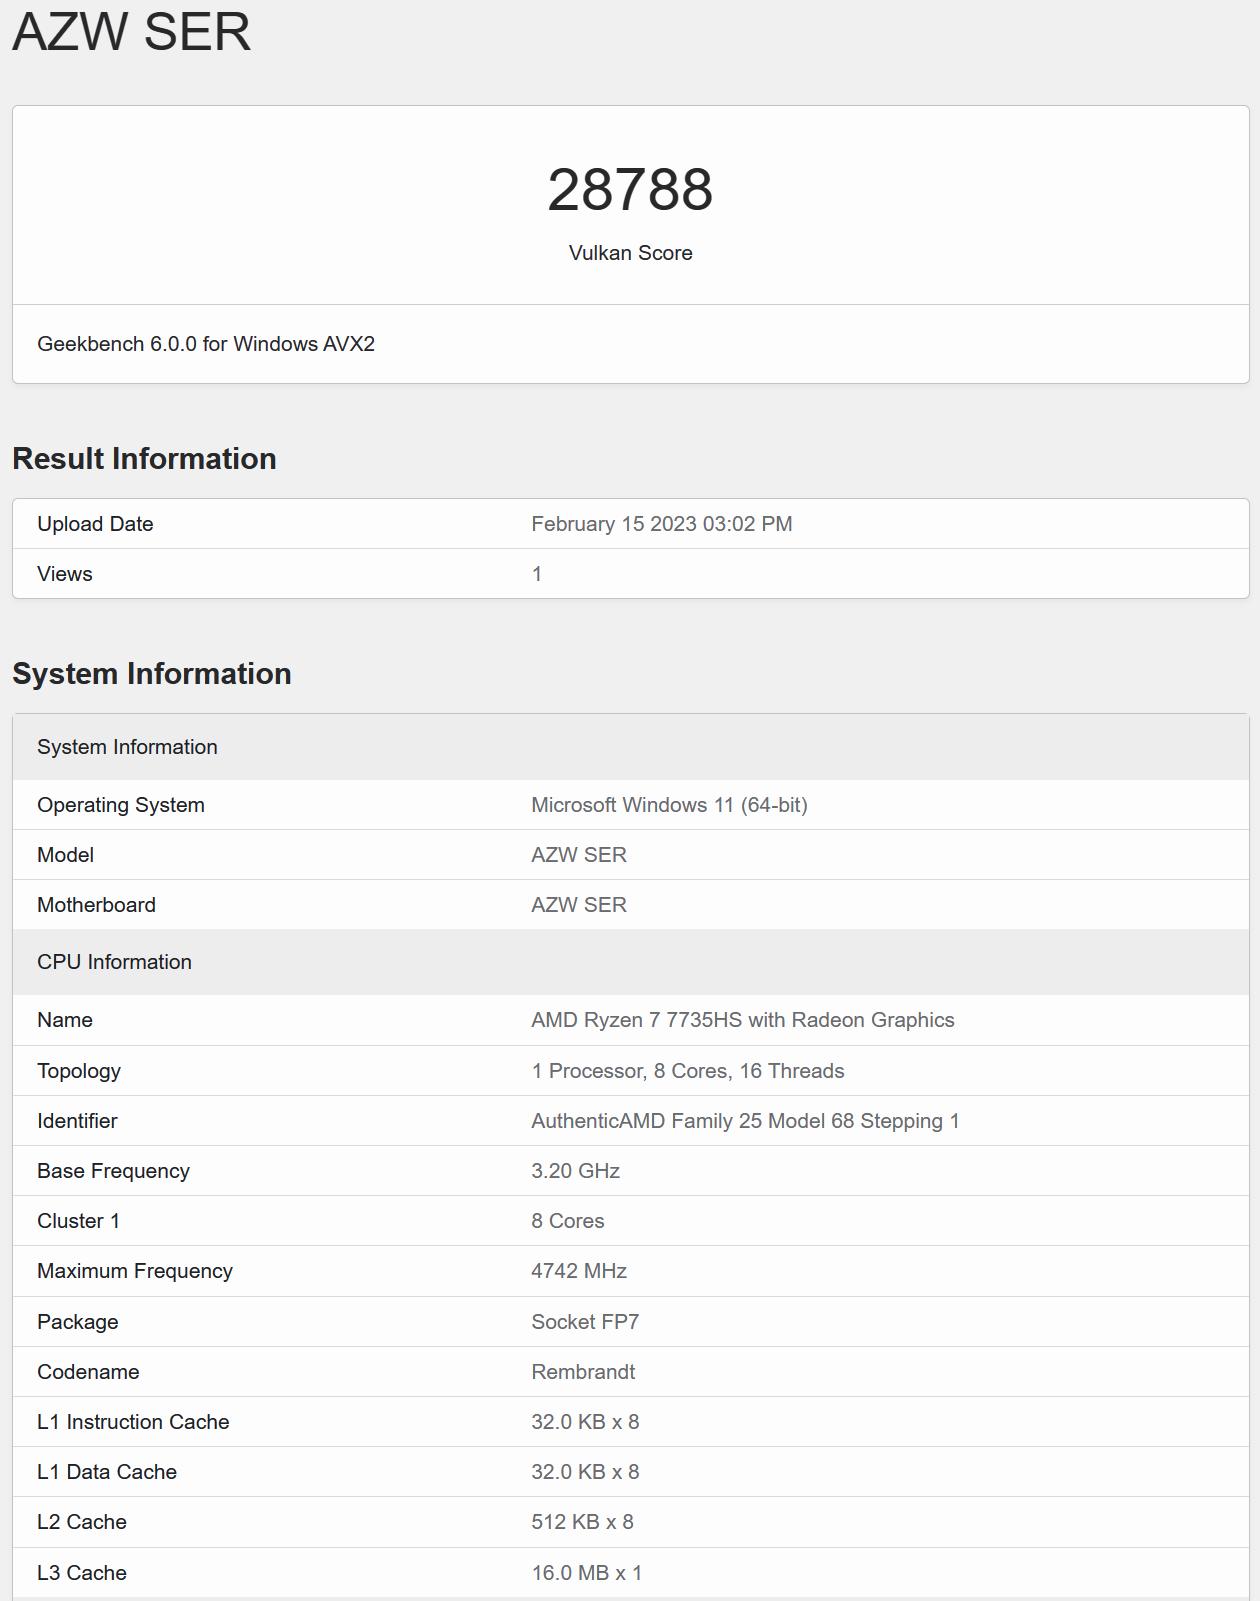Viewport: 1260px width, 1601px height.
Task: Click the Topology label
Action: coord(79,1071)
